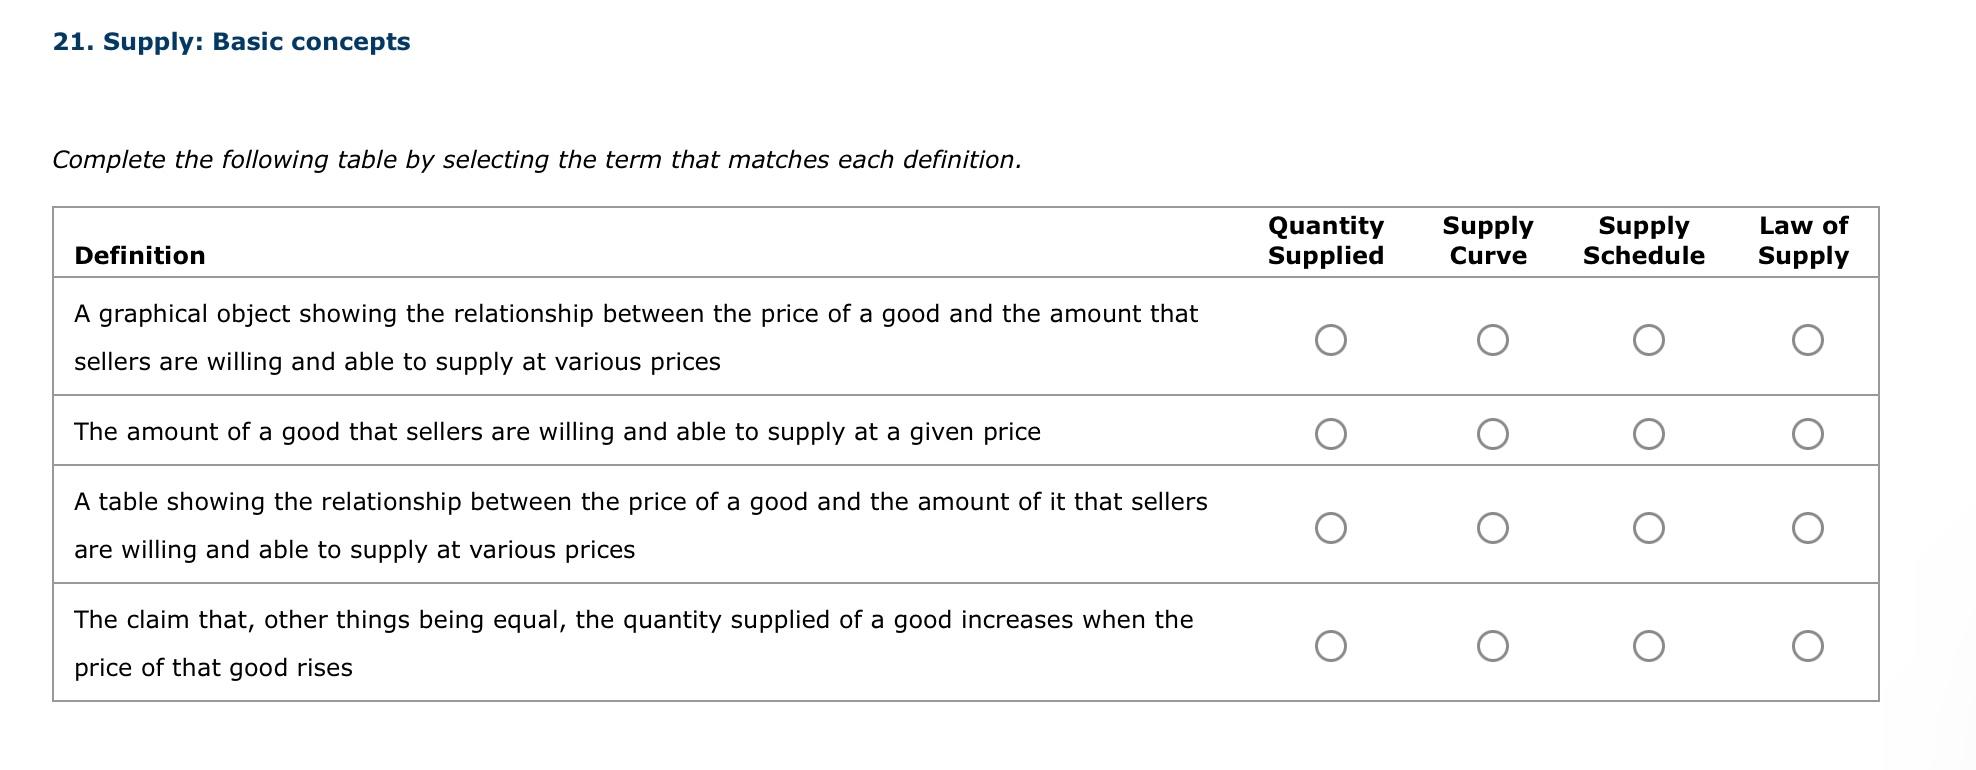Select Supply Schedule for the price rises claim
The height and width of the screenshot is (770, 1976).
pyautogui.click(x=1648, y=645)
